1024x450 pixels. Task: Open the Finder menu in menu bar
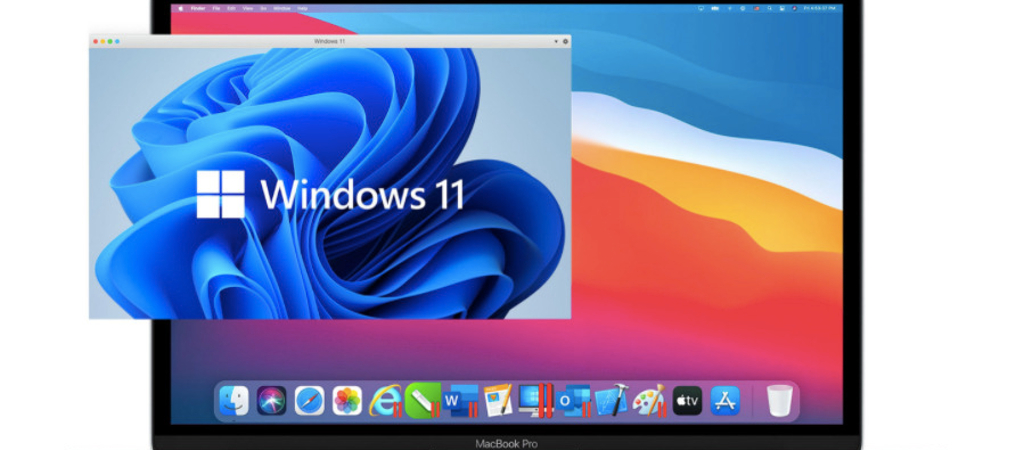[x=197, y=7]
